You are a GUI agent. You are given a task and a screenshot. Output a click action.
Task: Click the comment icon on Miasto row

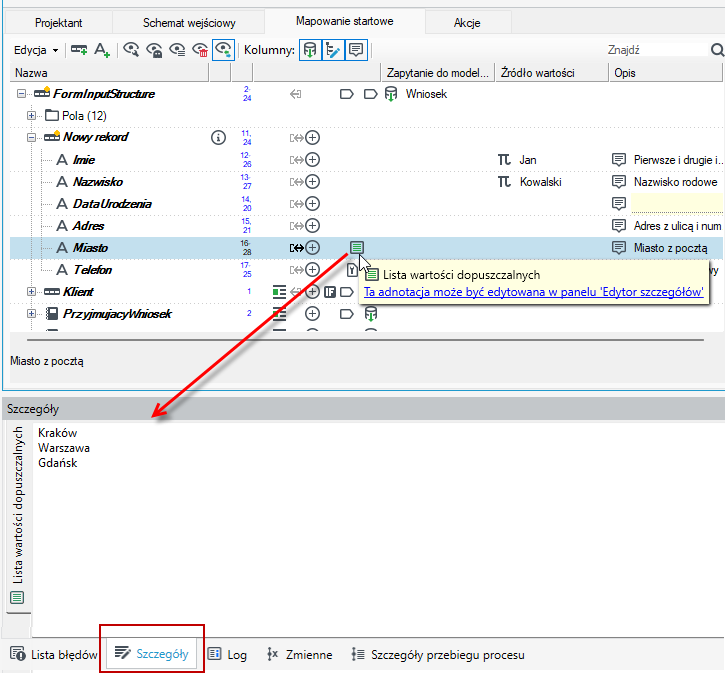click(619, 248)
